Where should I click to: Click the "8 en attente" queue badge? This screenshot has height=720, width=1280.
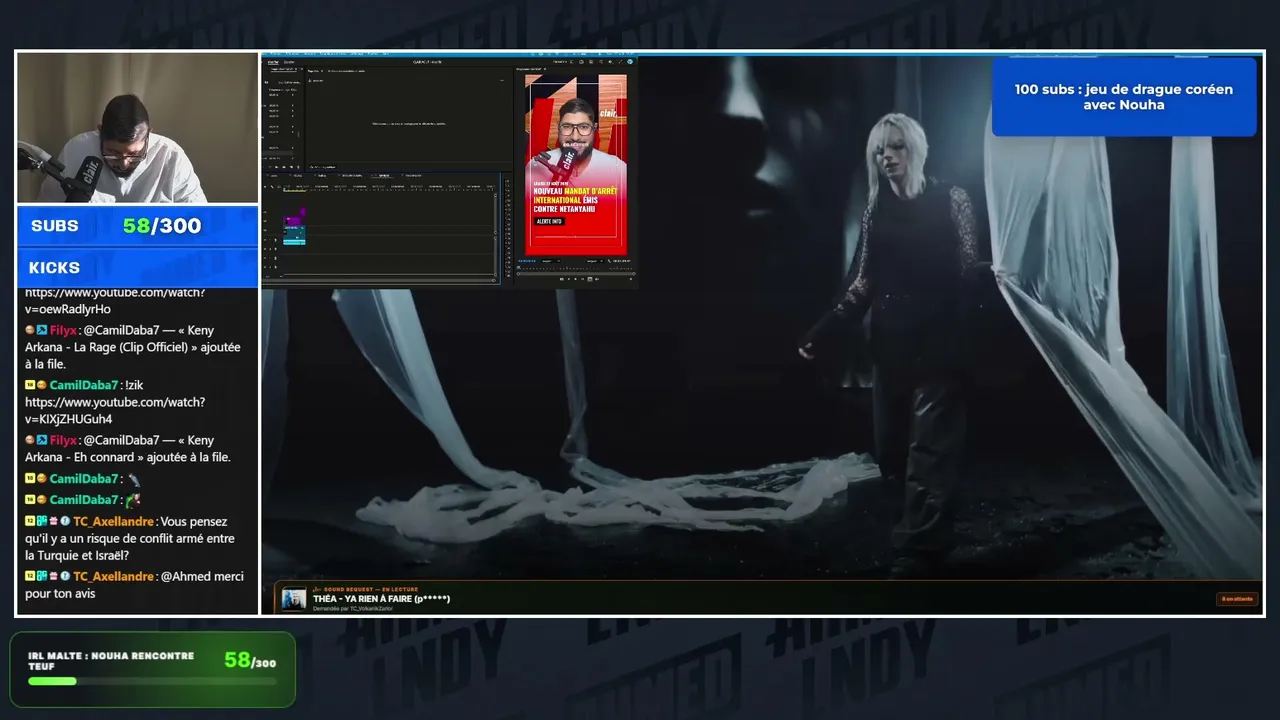coord(1237,599)
